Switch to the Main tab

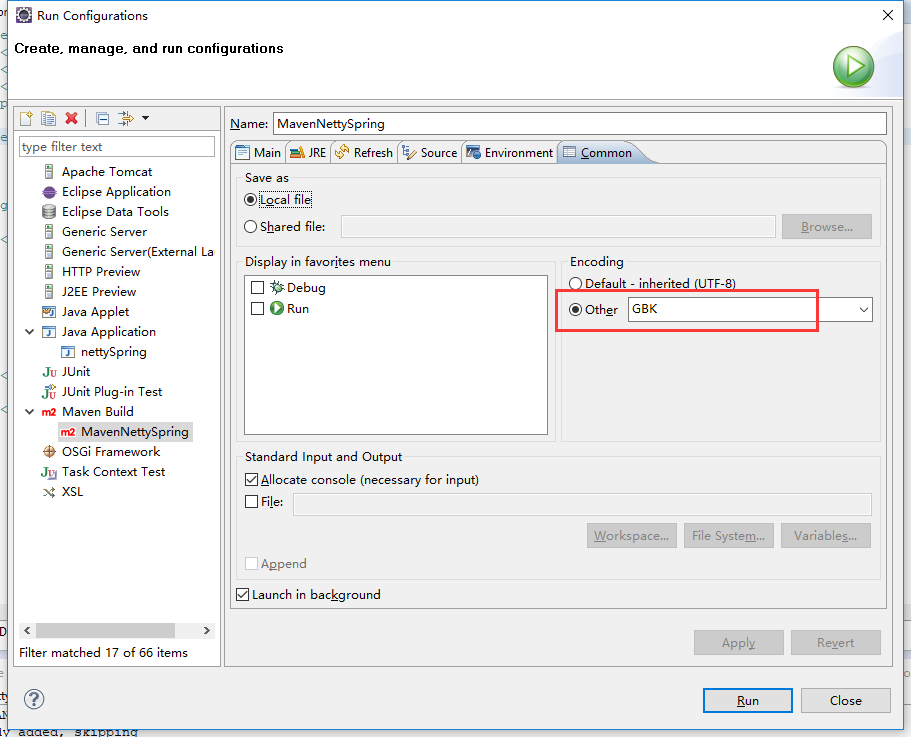(258, 152)
